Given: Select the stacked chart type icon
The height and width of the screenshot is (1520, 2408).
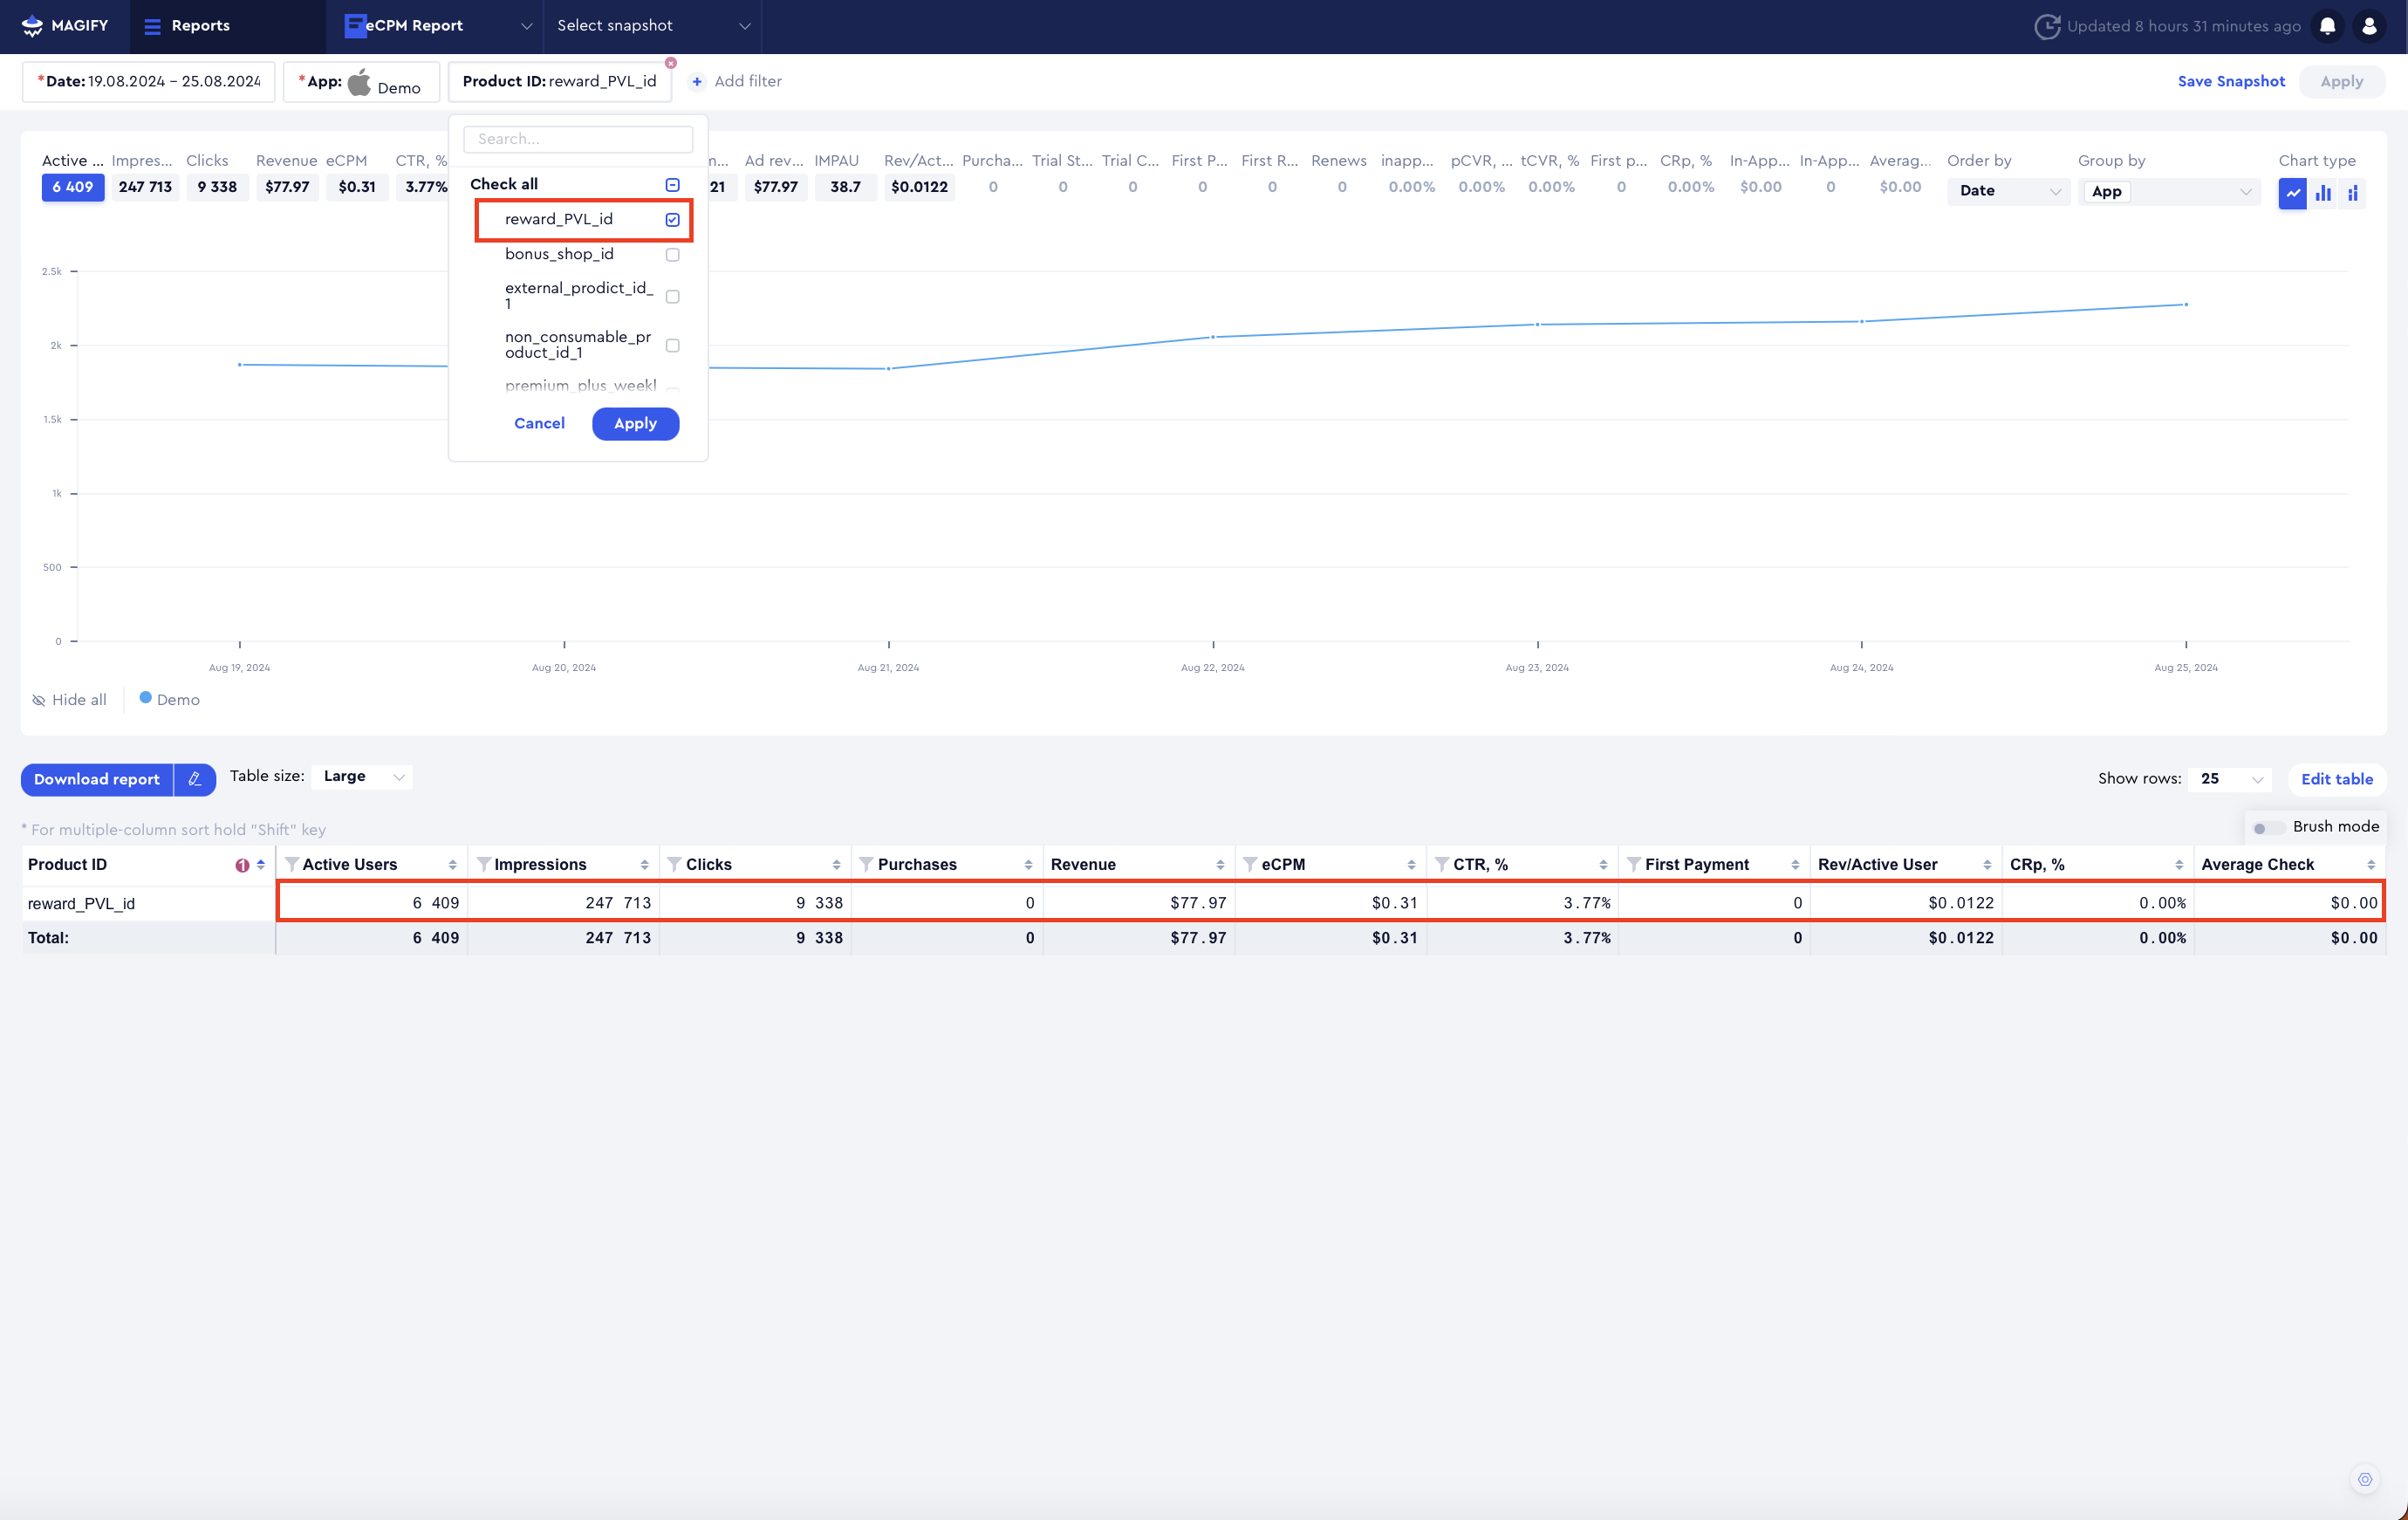Looking at the screenshot, I should point(2353,192).
